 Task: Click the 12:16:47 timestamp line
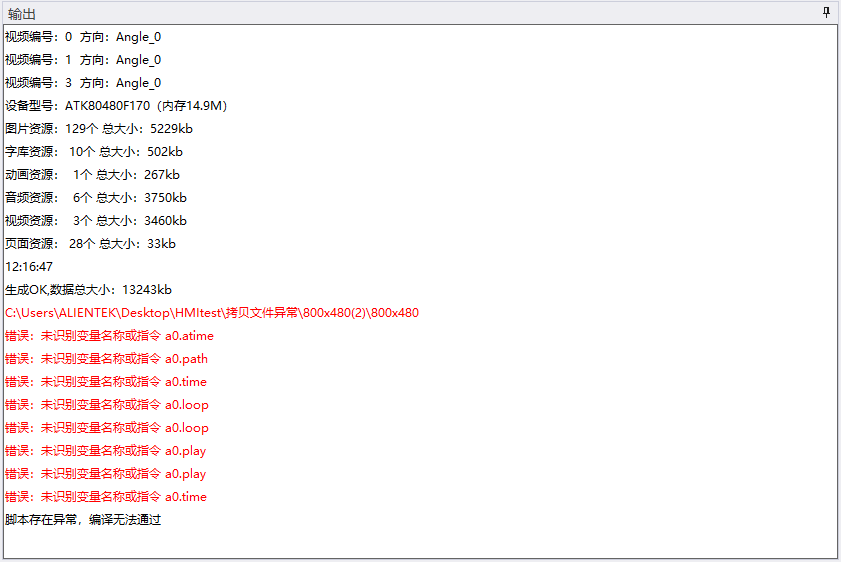(29, 266)
